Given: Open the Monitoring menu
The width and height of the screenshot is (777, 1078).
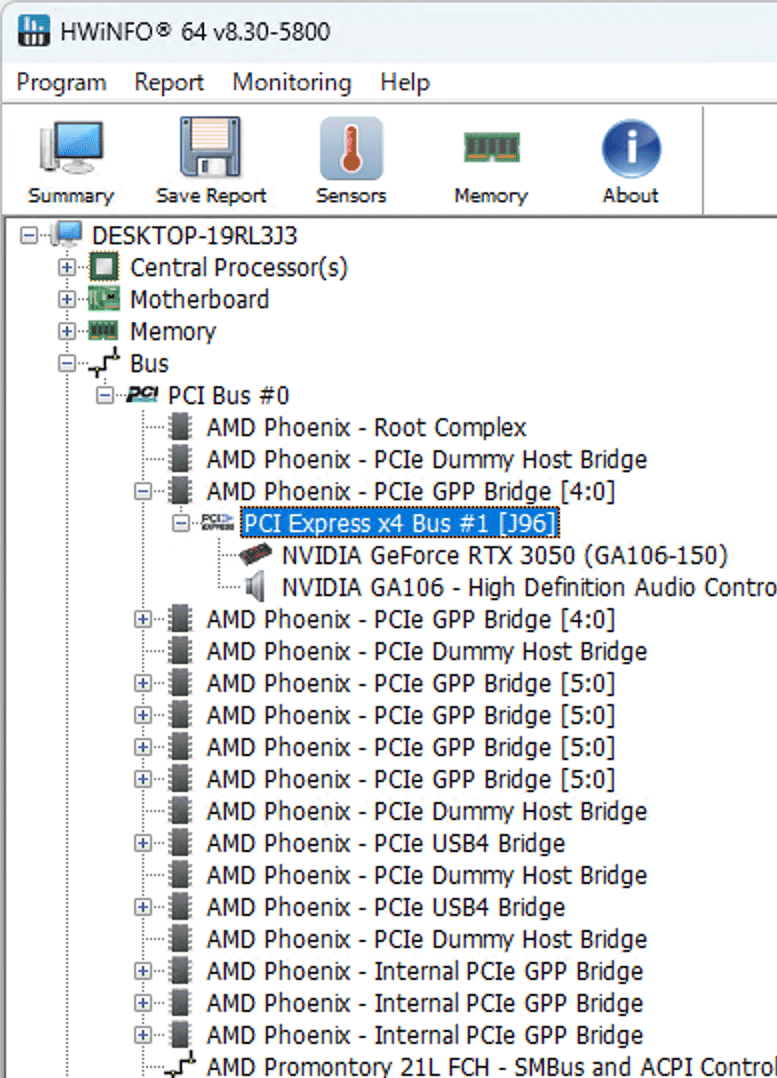Looking at the screenshot, I should coord(291,82).
